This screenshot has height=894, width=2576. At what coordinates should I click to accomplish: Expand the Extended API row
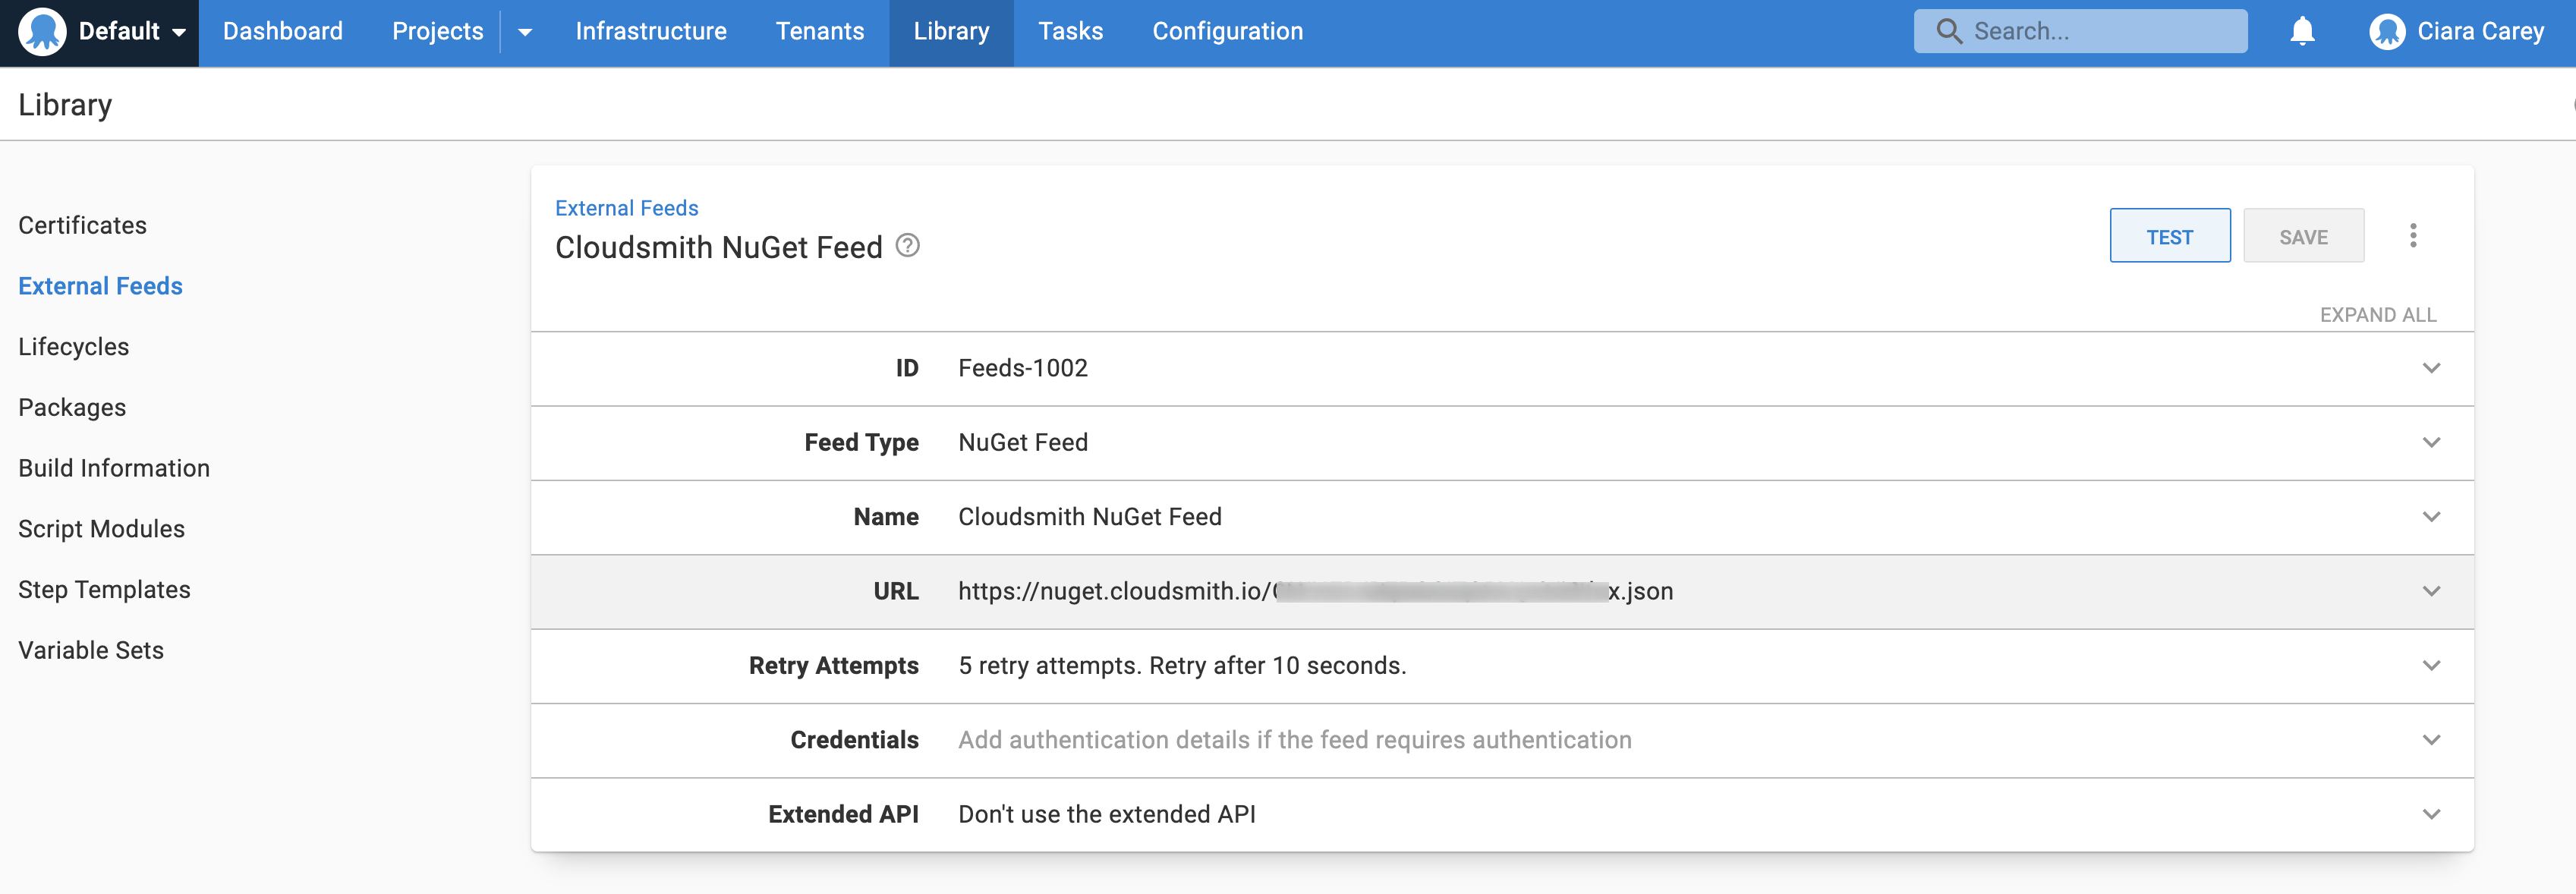click(x=2432, y=814)
